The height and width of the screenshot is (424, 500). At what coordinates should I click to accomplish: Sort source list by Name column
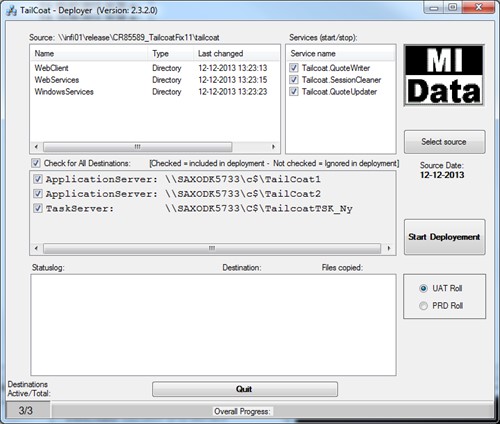click(x=89, y=54)
